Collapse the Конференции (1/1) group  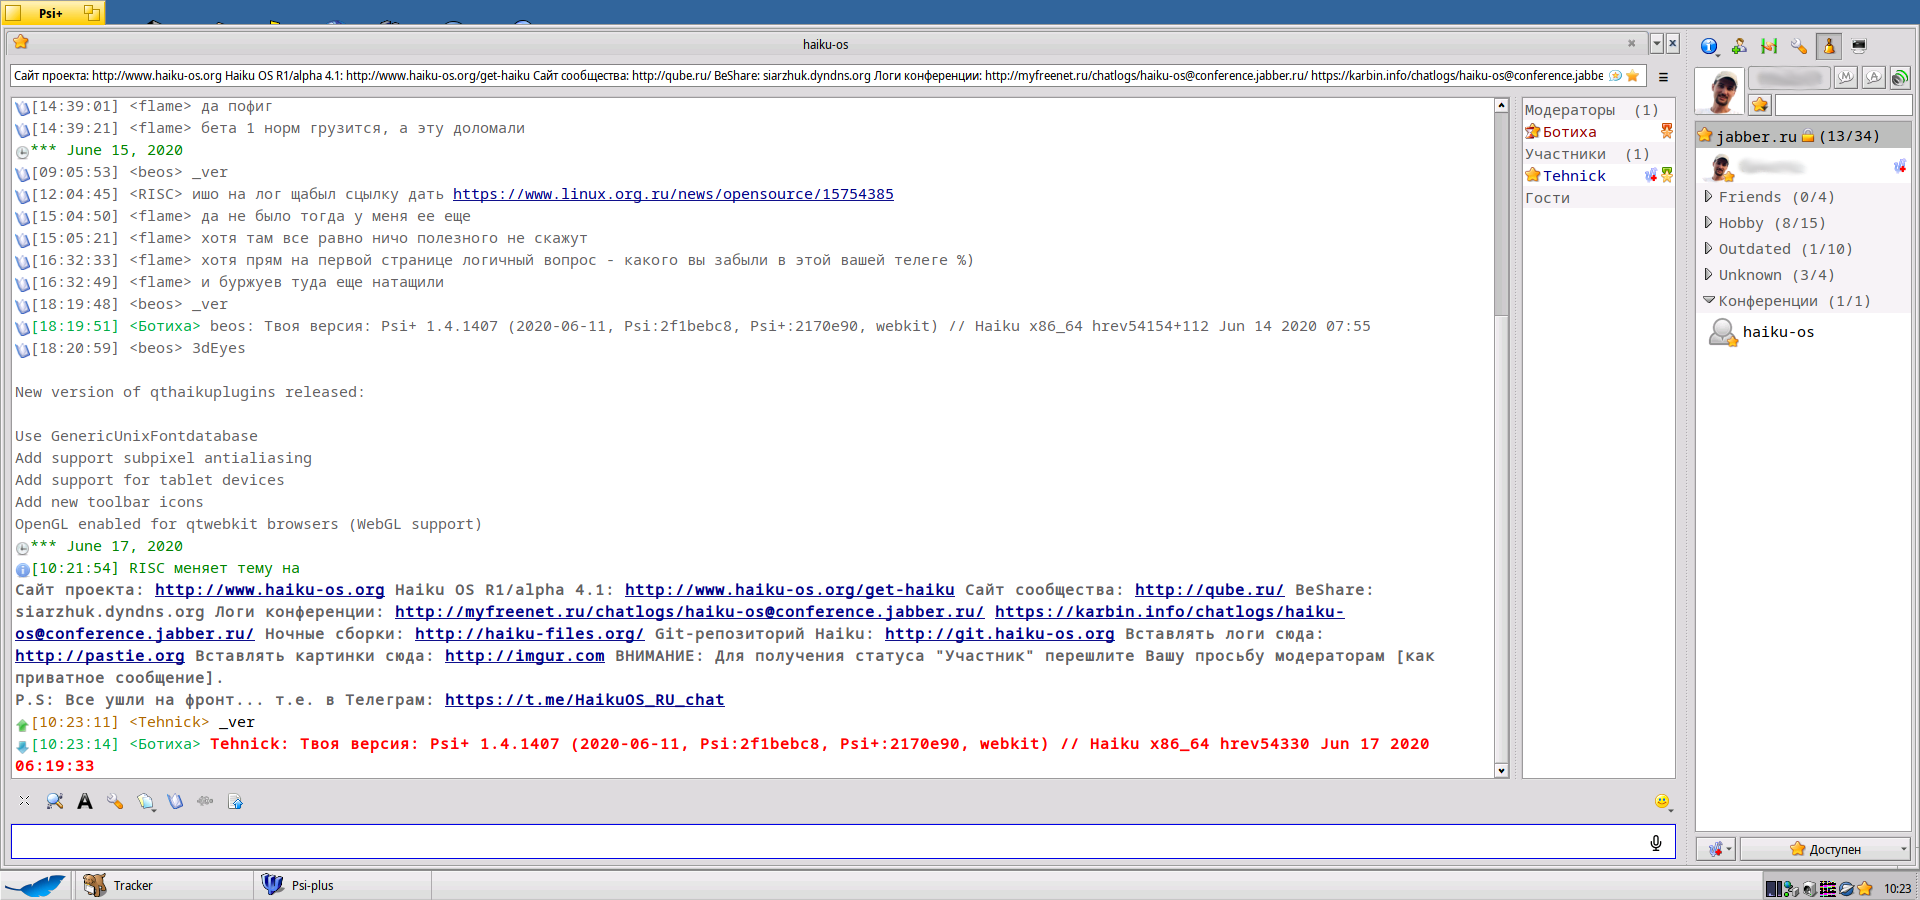coord(1803,301)
